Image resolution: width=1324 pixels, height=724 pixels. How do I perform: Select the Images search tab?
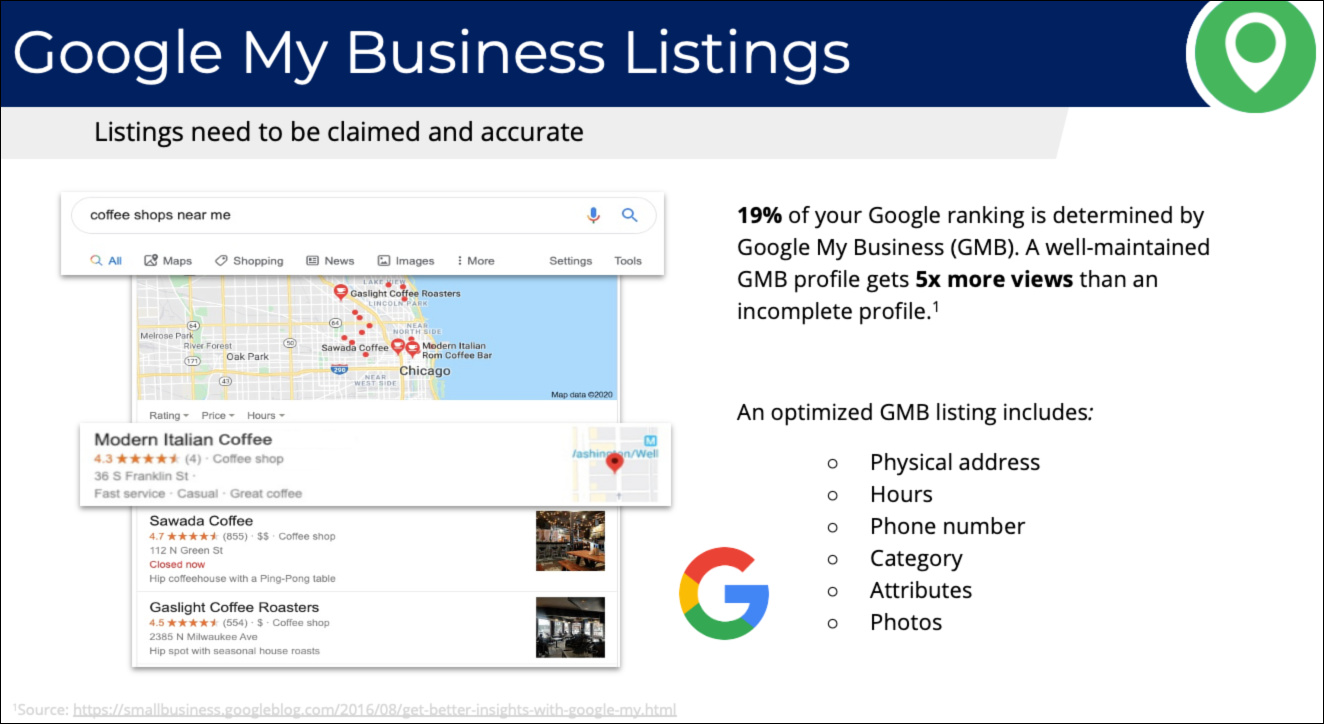point(406,261)
